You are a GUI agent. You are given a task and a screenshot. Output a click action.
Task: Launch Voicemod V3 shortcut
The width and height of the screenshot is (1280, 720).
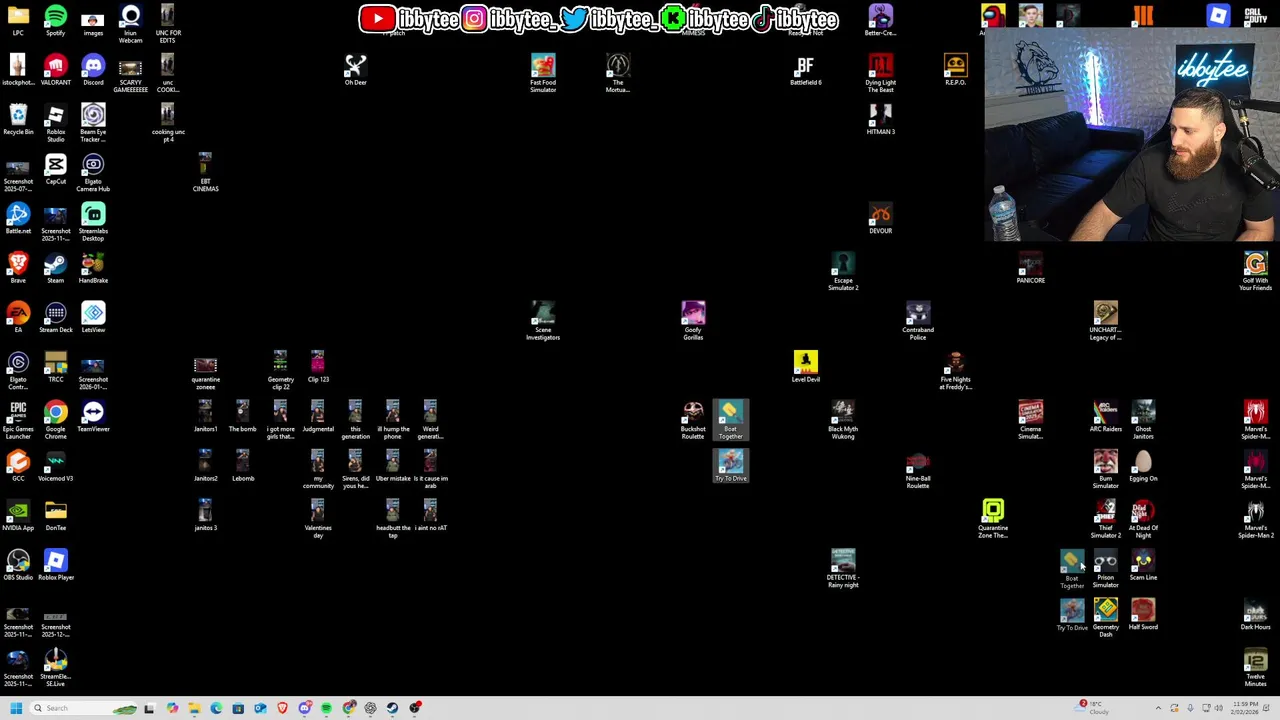55,466
